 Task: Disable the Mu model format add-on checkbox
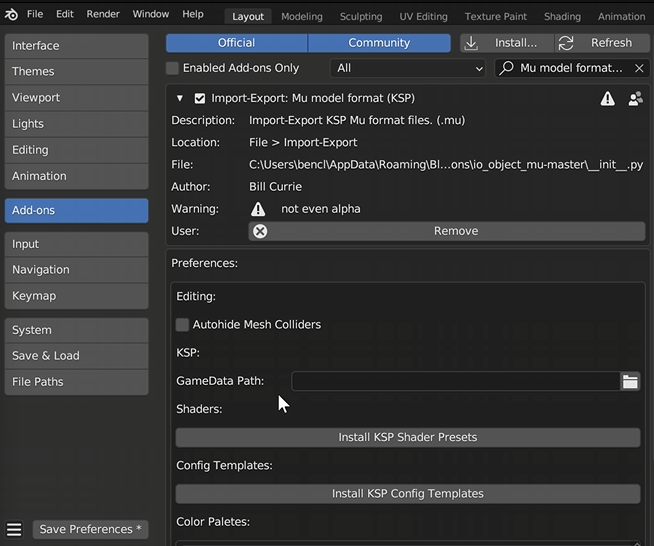point(200,99)
